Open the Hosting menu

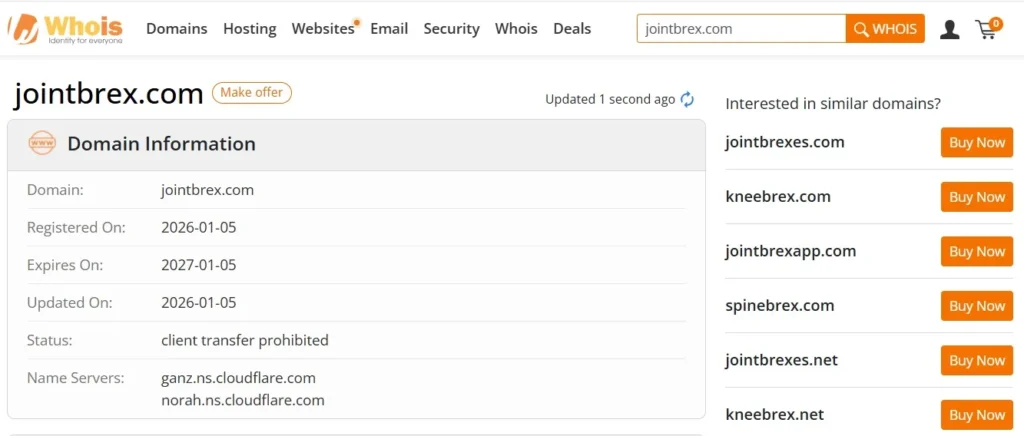pyautogui.click(x=249, y=29)
